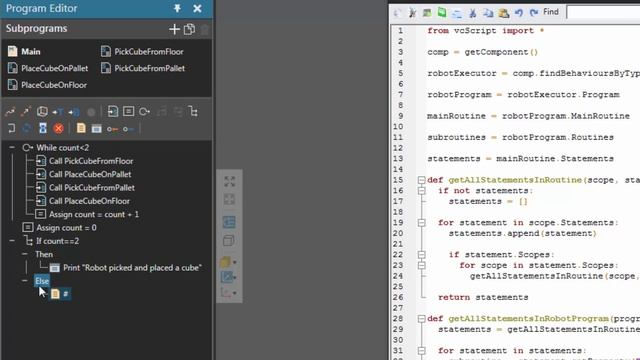Select Assign count = count + 1

[x=87, y=214]
